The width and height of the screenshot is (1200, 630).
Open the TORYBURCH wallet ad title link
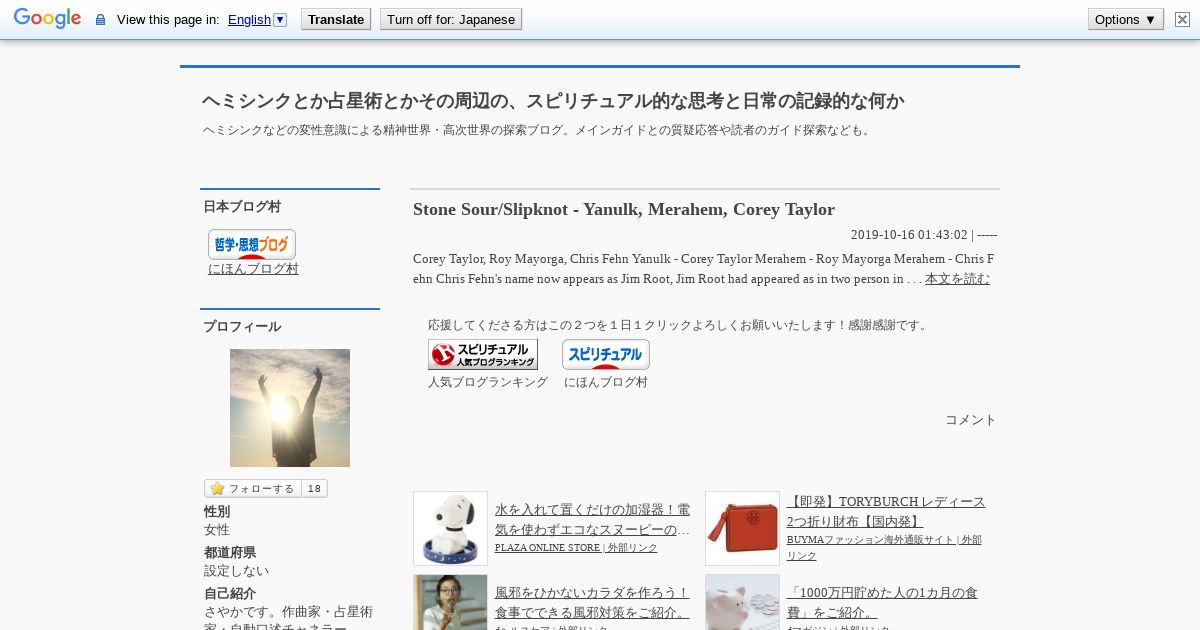tap(886, 511)
